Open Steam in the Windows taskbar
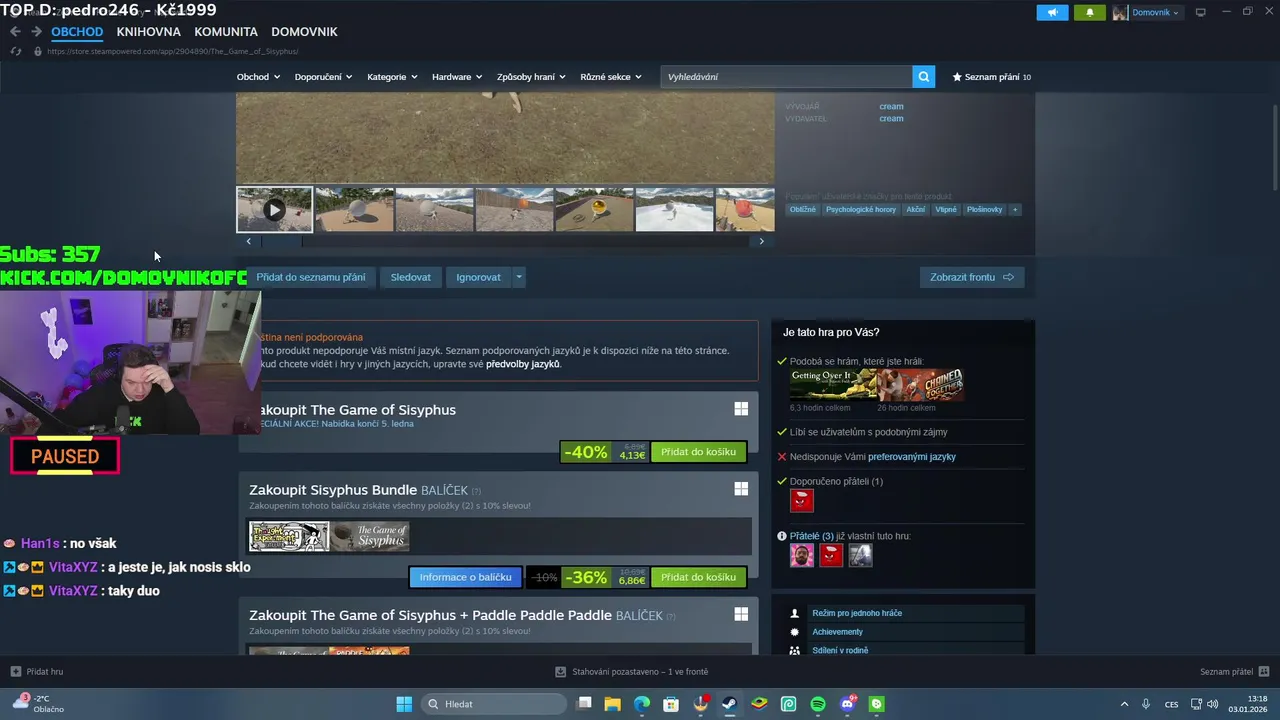Screen dimensions: 1280x720 (x=729, y=704)
